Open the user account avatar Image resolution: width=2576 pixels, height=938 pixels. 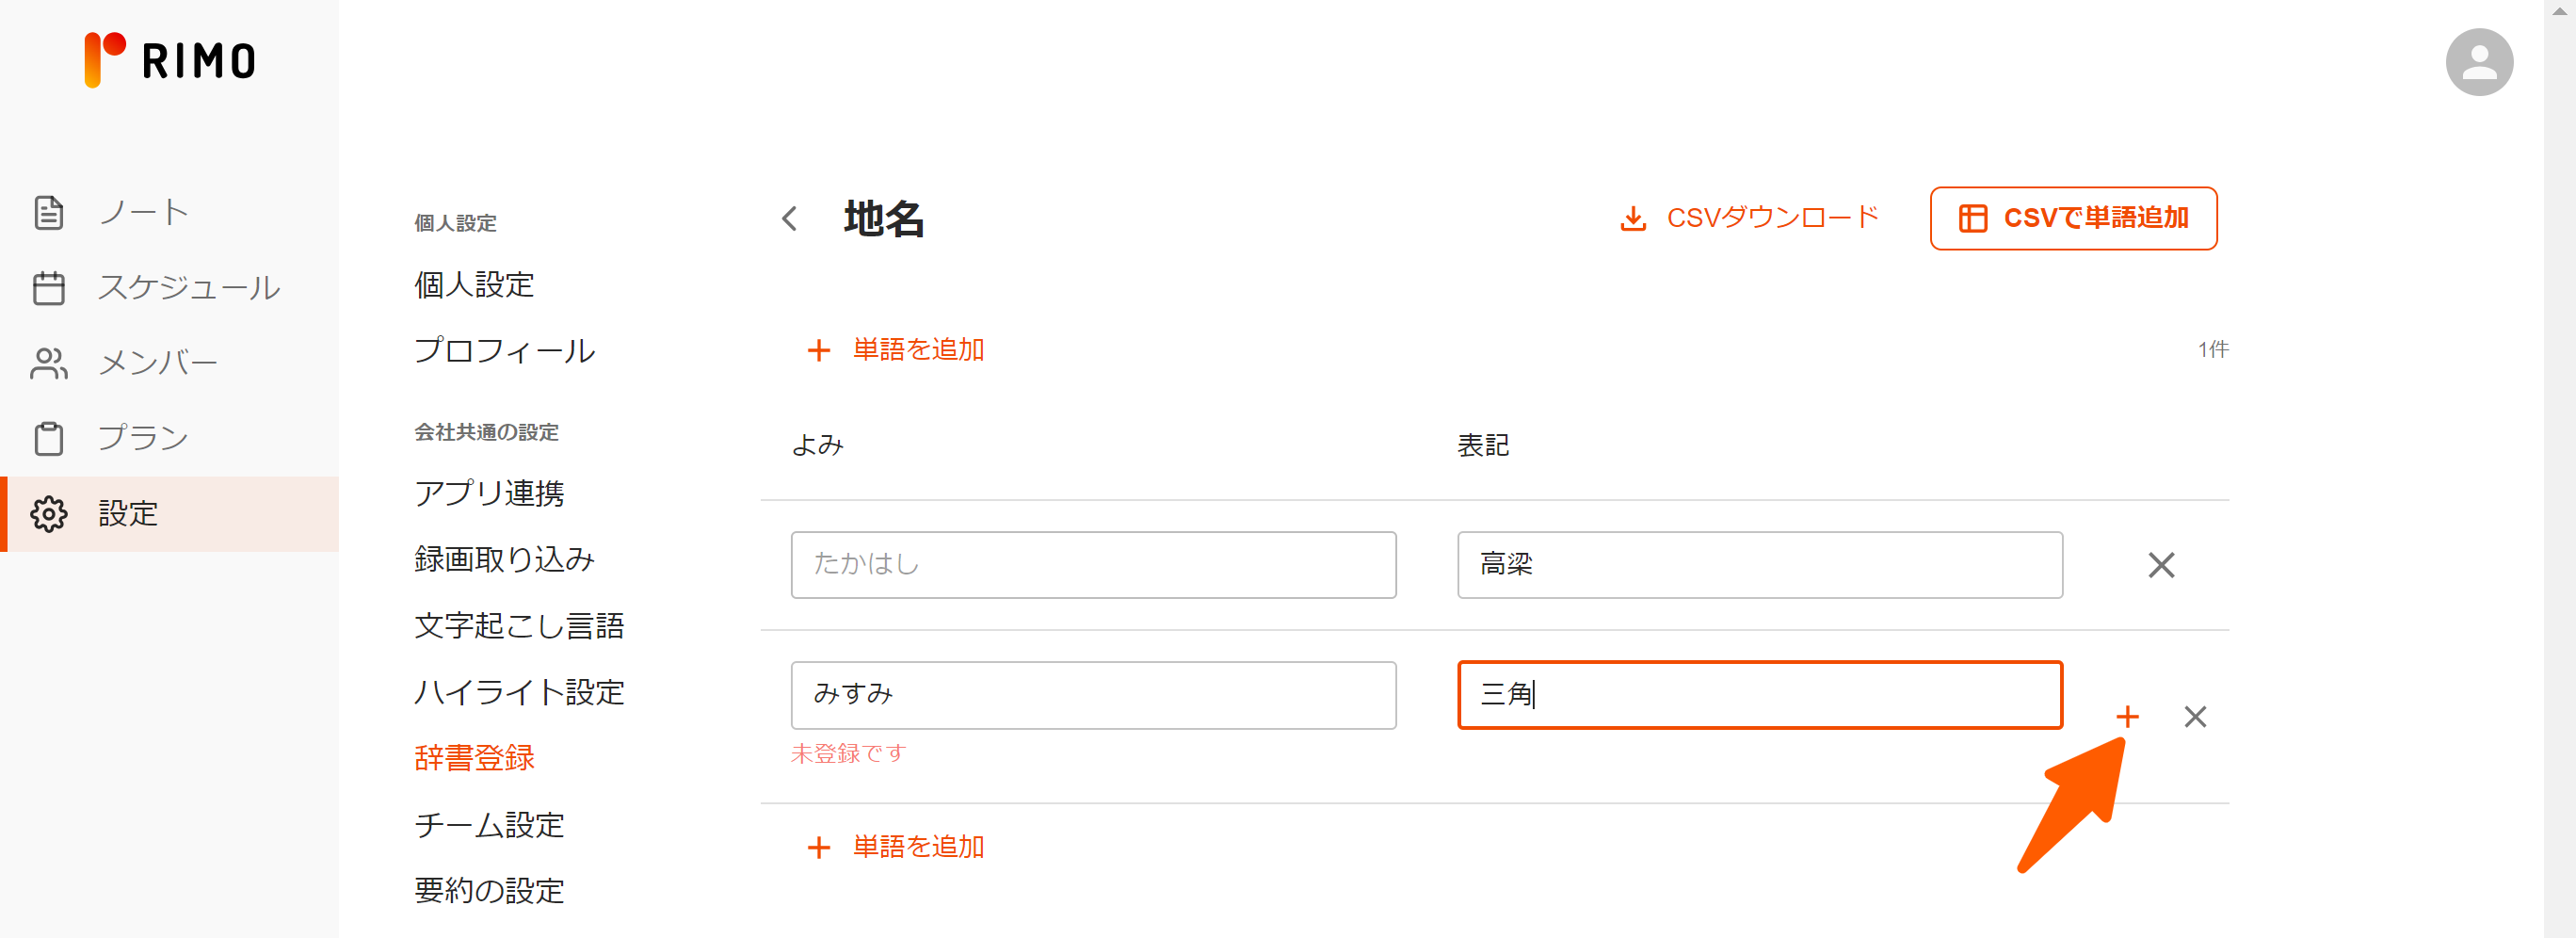[2478, 62]
